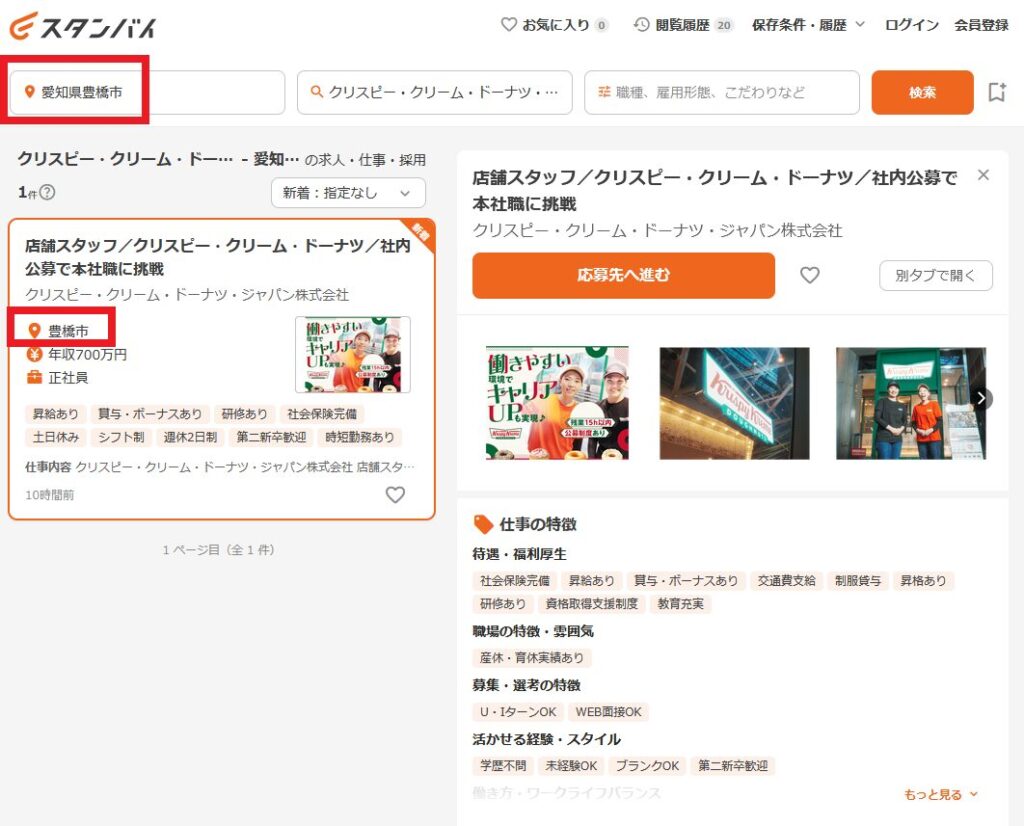
Task: Click the bookmark save-search icon beside 検索
Action: [x=996, y=93]
